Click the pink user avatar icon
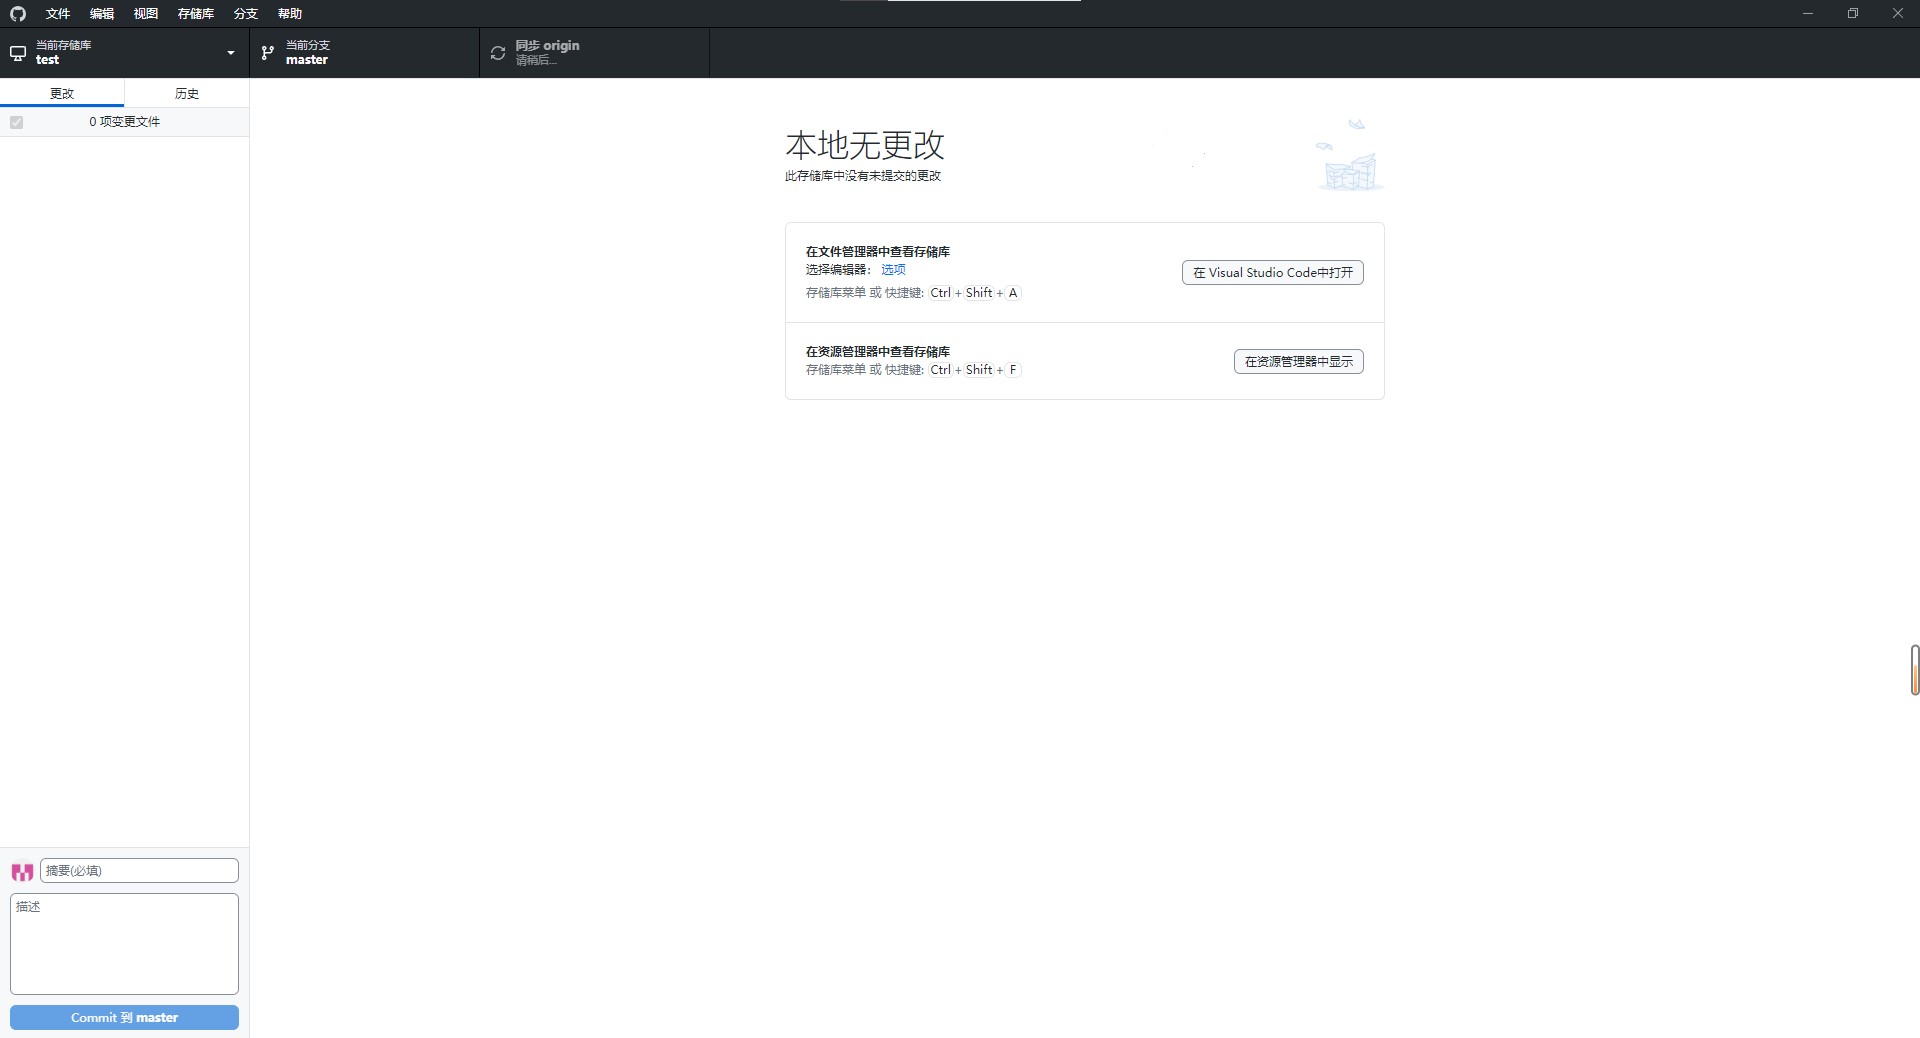 coord(22,872)
